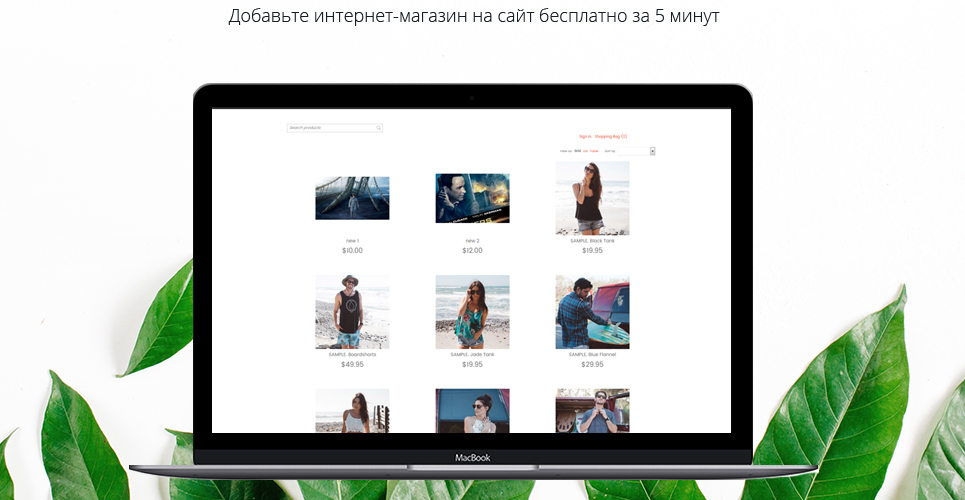Screen dimensions: 965x500
Task: Click the 'new 1' product name
Action: coord(352,241)
